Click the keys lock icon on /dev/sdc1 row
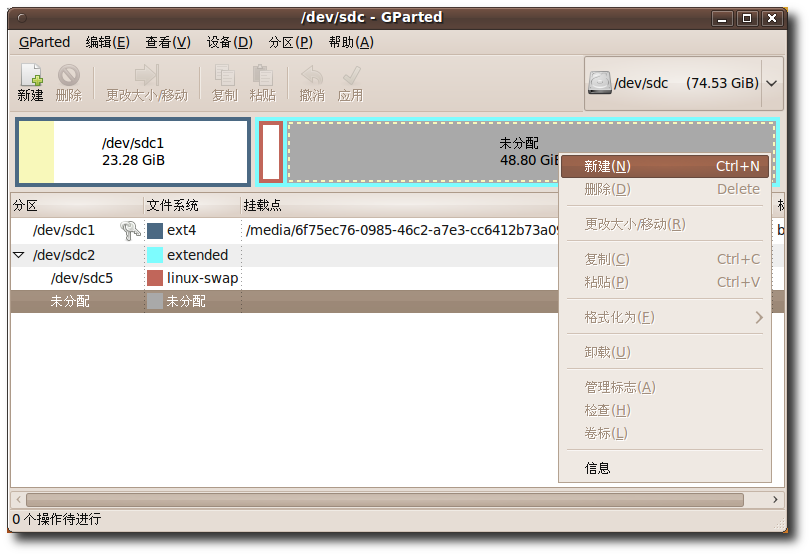Viewport: 811px width, 556px height. click(130, 230)
